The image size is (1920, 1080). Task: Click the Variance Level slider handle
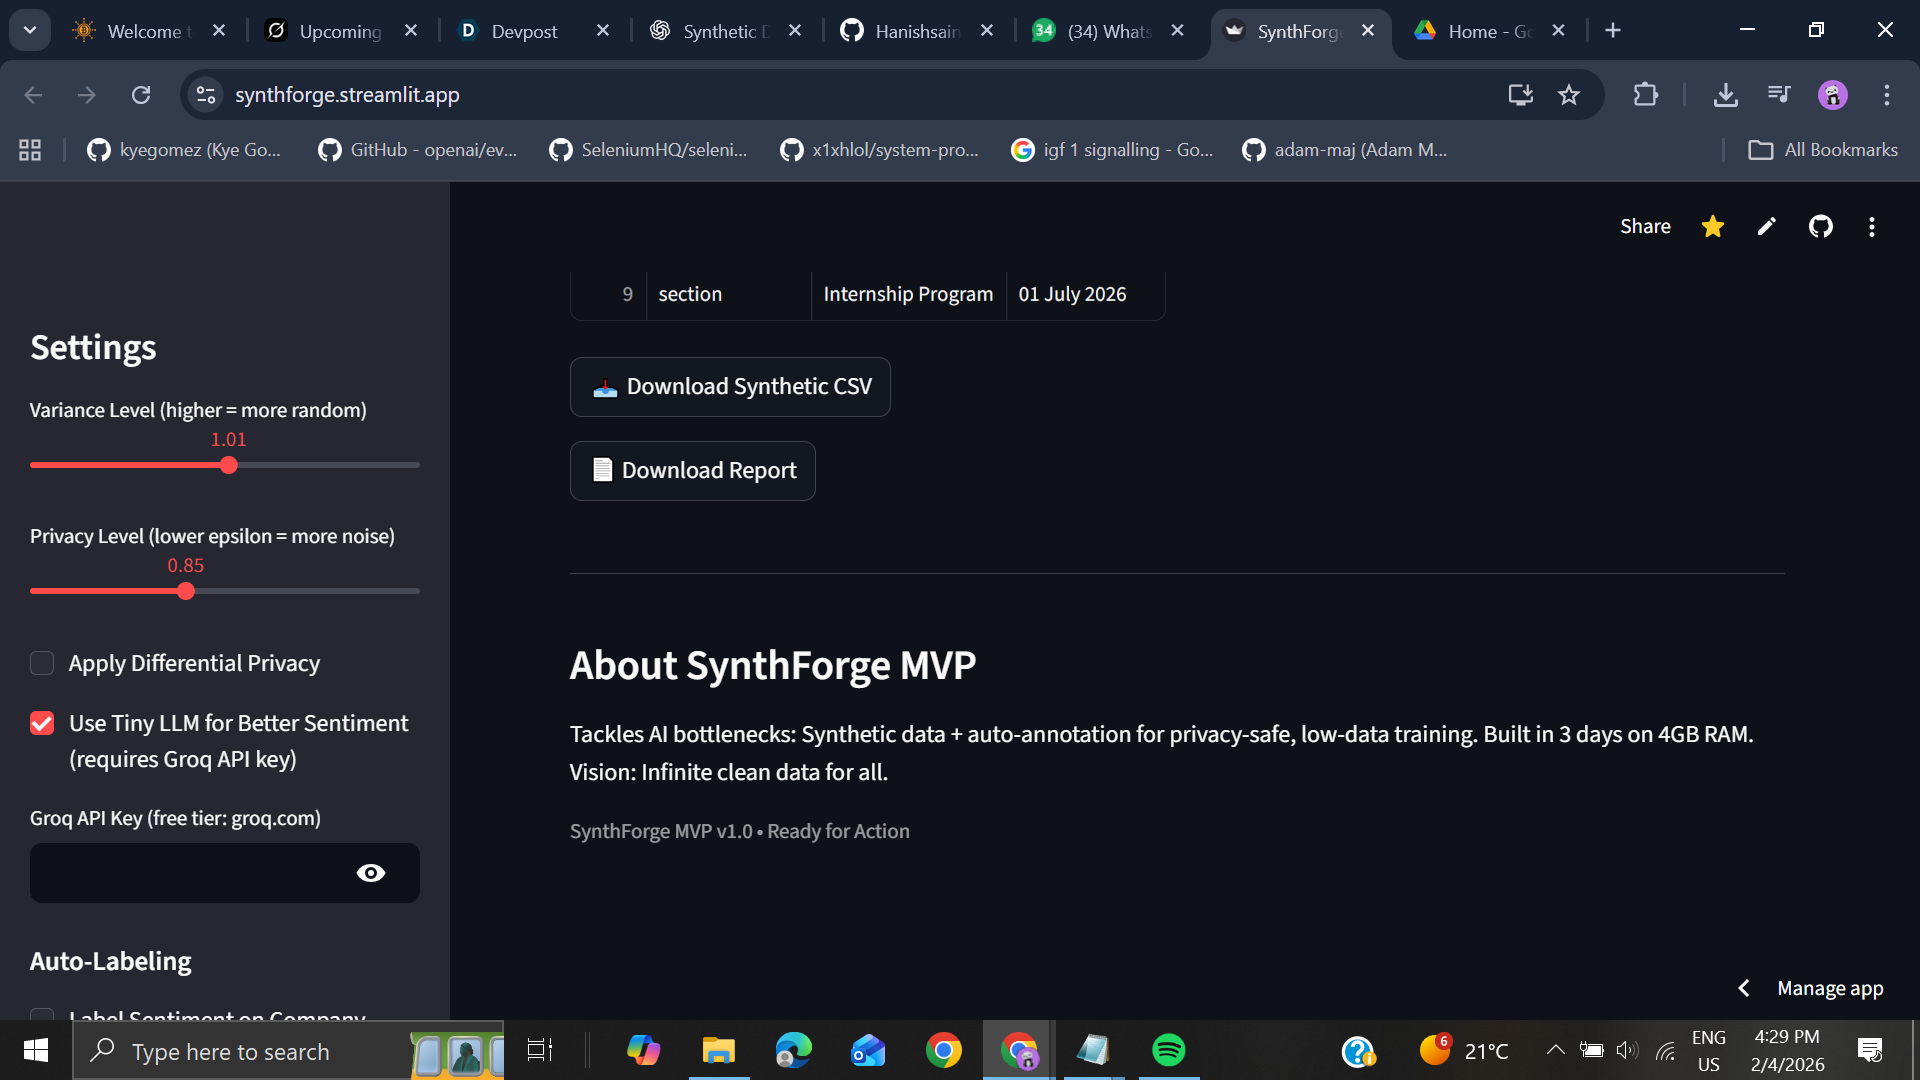click(229, 465)
